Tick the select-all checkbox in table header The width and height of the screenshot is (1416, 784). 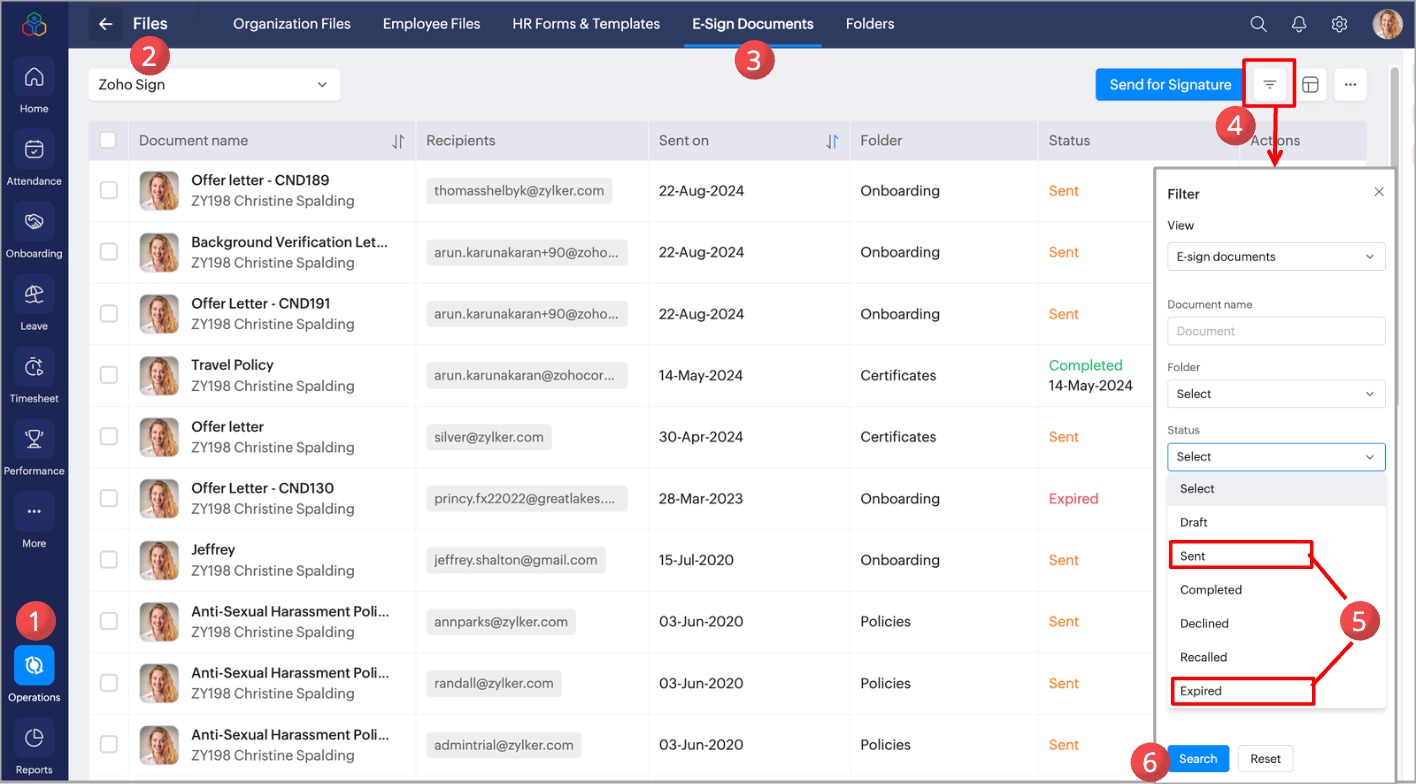pos(108,141)
